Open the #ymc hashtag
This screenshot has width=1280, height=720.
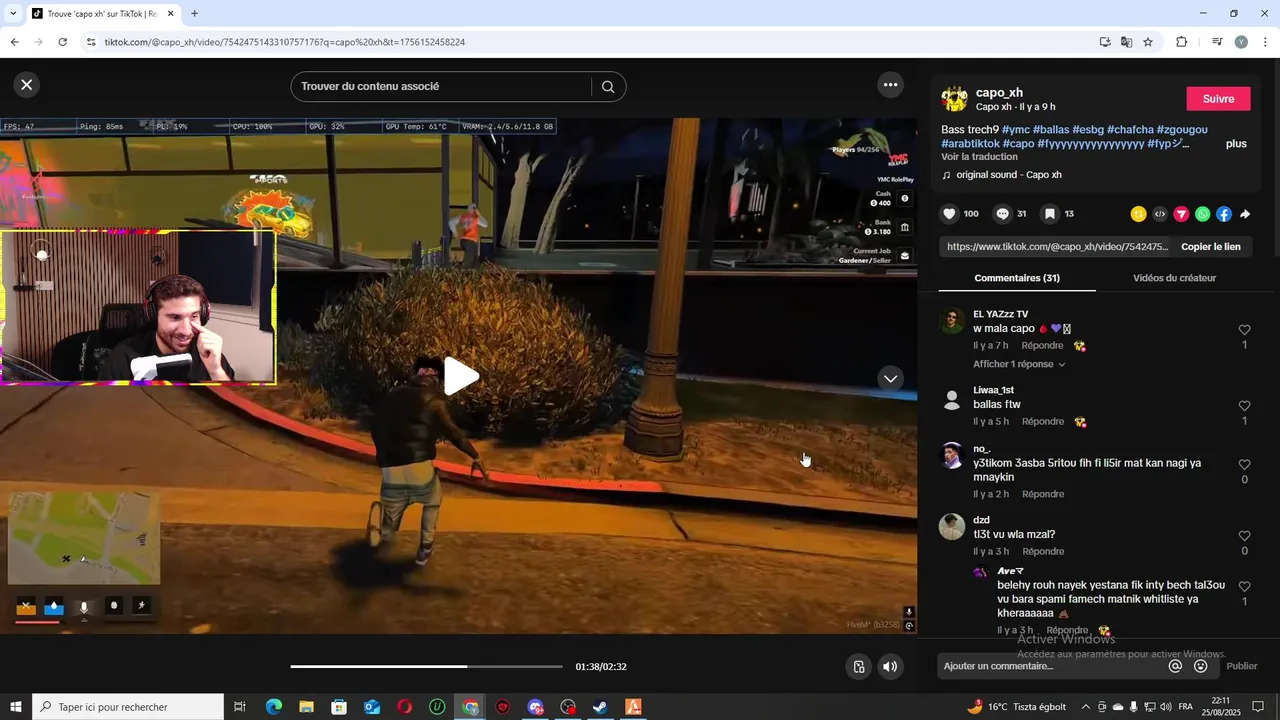pos(1015,130)
